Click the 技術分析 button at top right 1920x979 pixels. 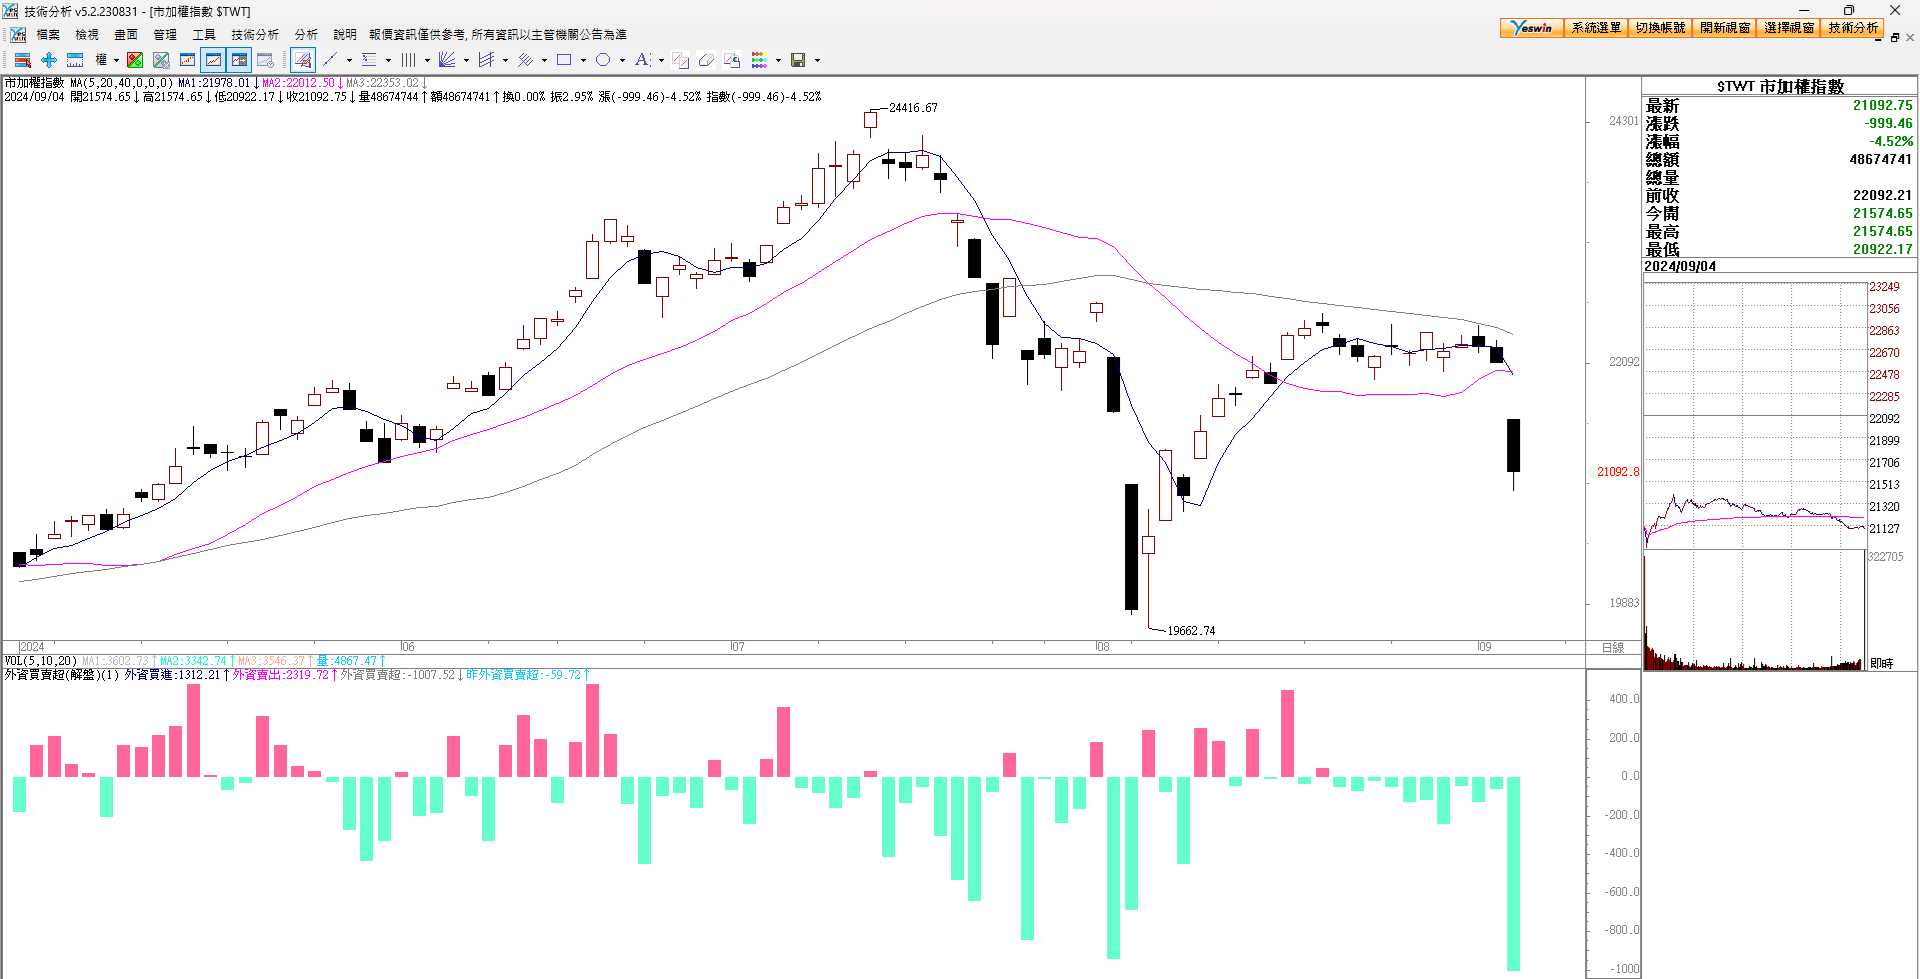click(1853, 28)
